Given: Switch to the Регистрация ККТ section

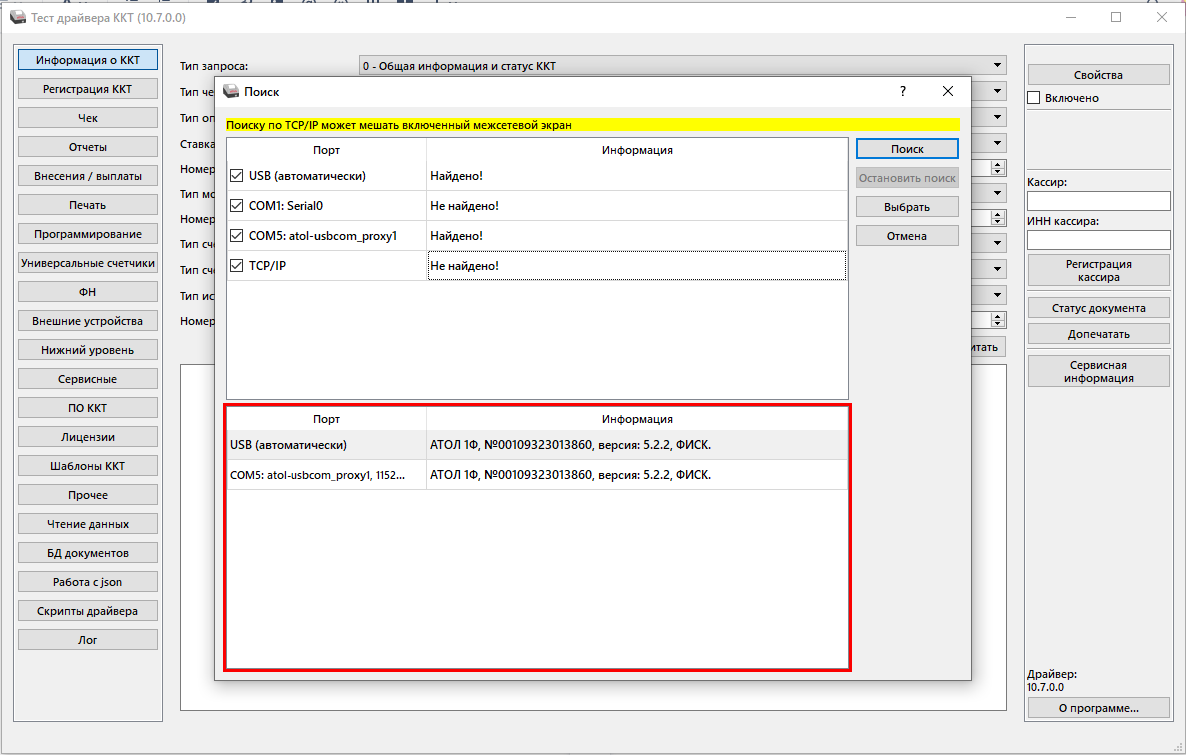Looking at the screenshot, I should pyautogui.click(x=88, y=89).
